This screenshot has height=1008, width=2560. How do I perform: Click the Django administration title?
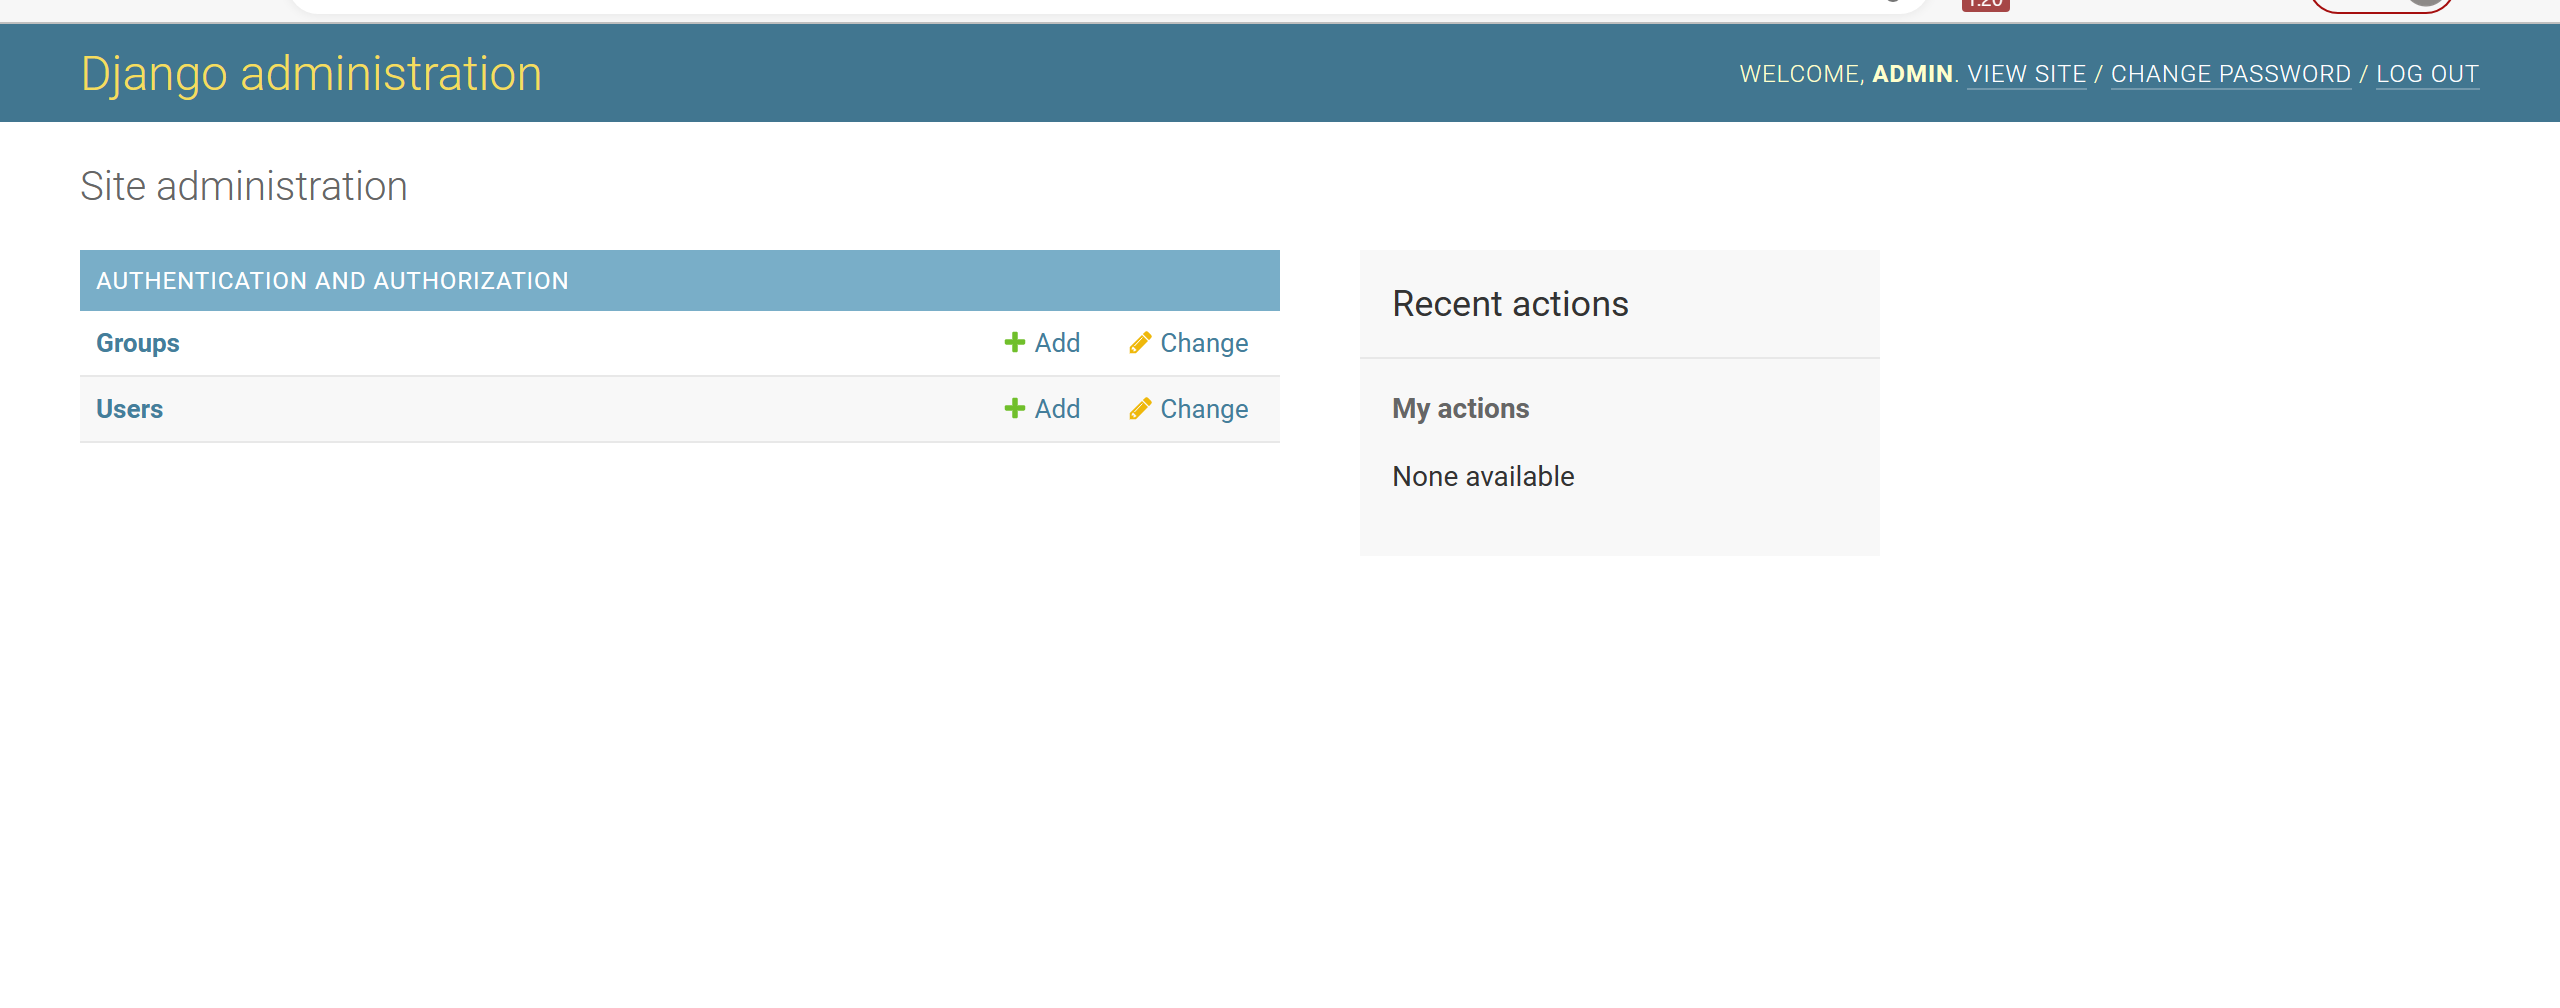311,74
